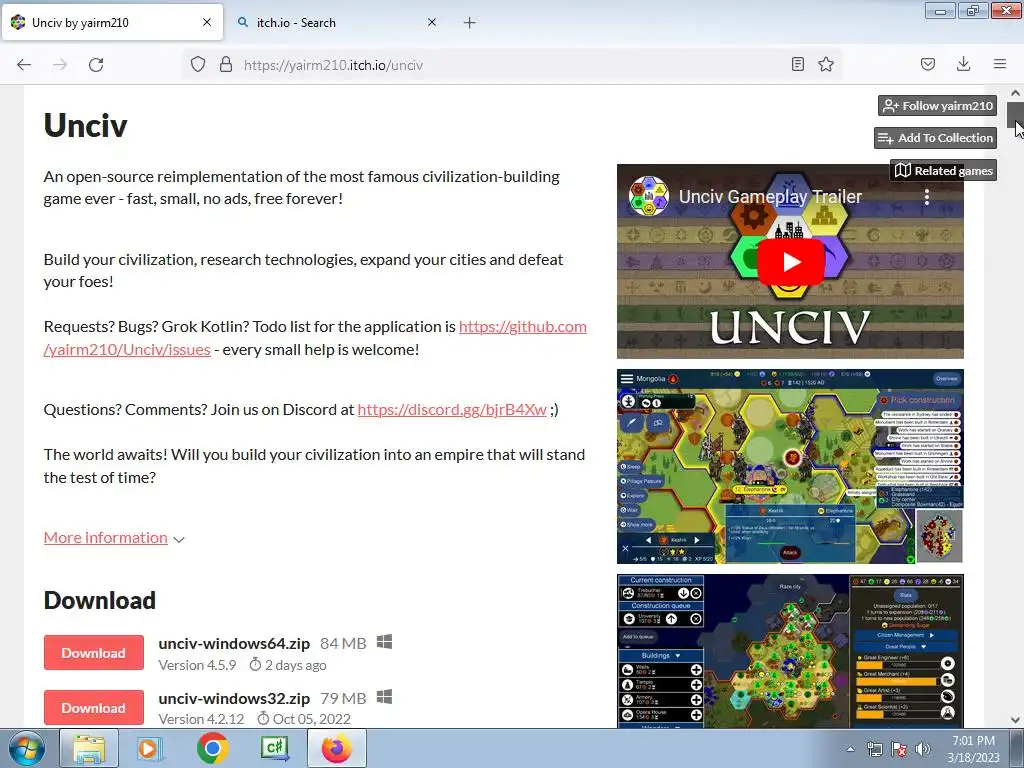Play the Unciv Gameplay Trailer video

[791, 262]
